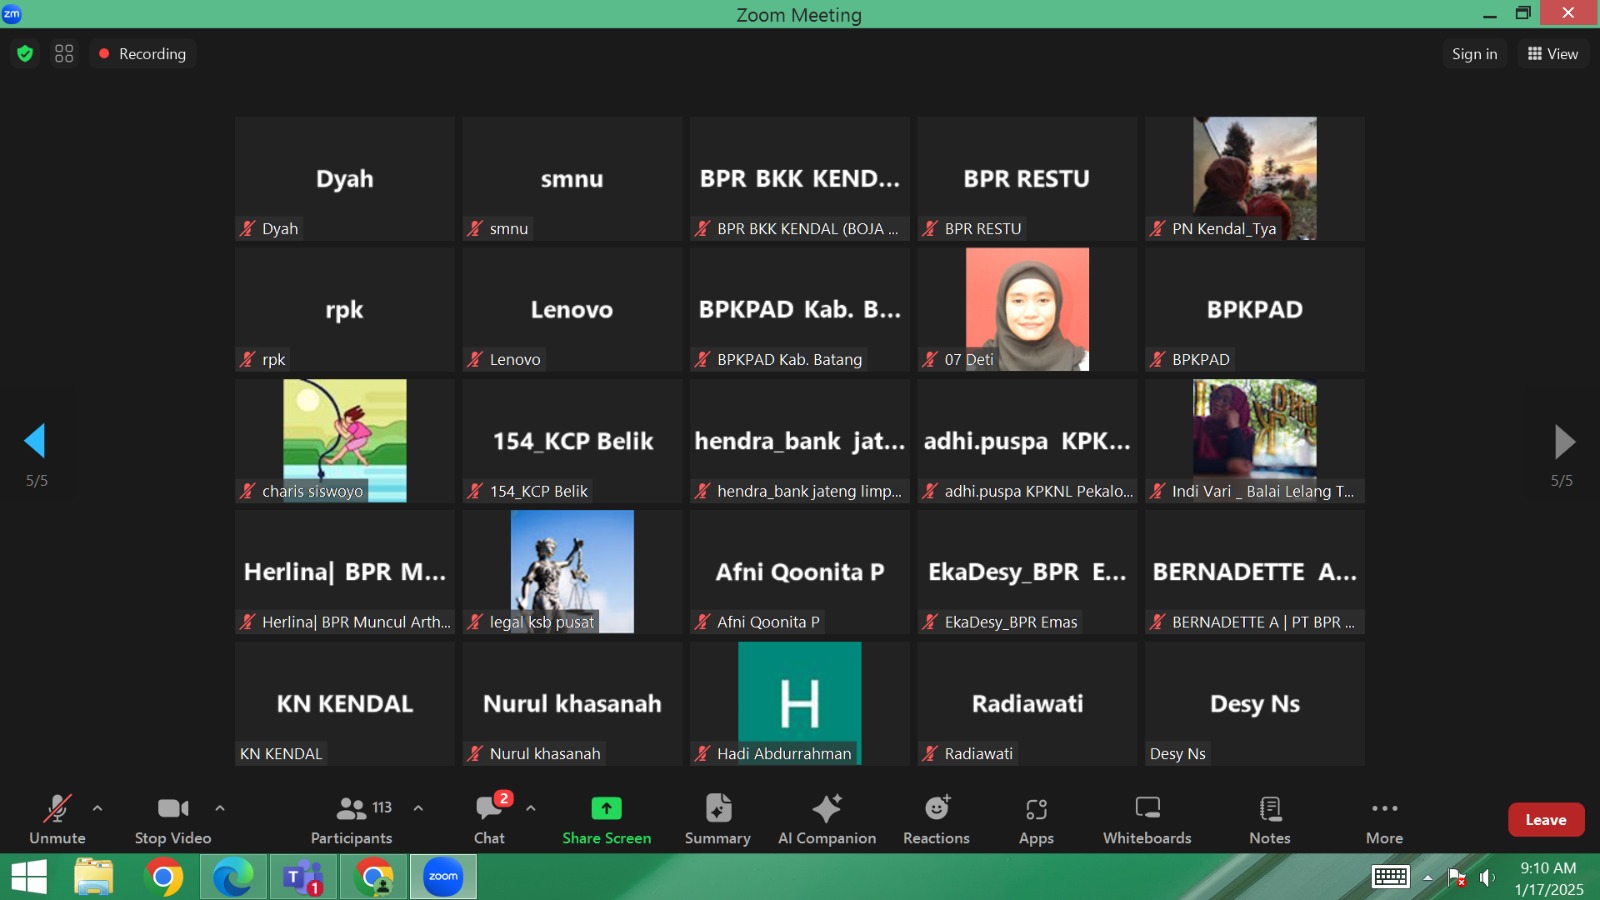Click the Sign in button
The width and height of the screenshot is (1600, 900).
point(1474,54)
